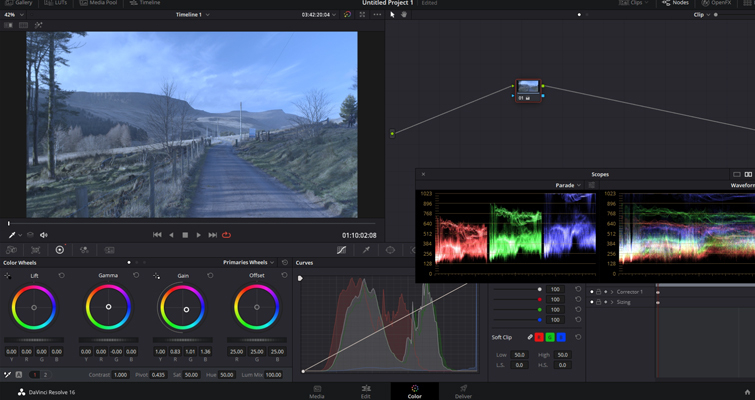Mute audio with the speaker icon
This screenshot has height=400, width=755.
pos(44,235)
